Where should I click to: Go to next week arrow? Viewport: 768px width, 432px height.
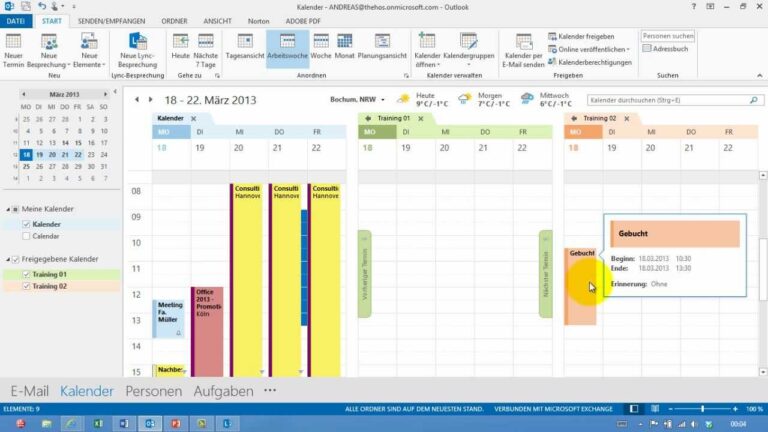click(x=150, y=99)
